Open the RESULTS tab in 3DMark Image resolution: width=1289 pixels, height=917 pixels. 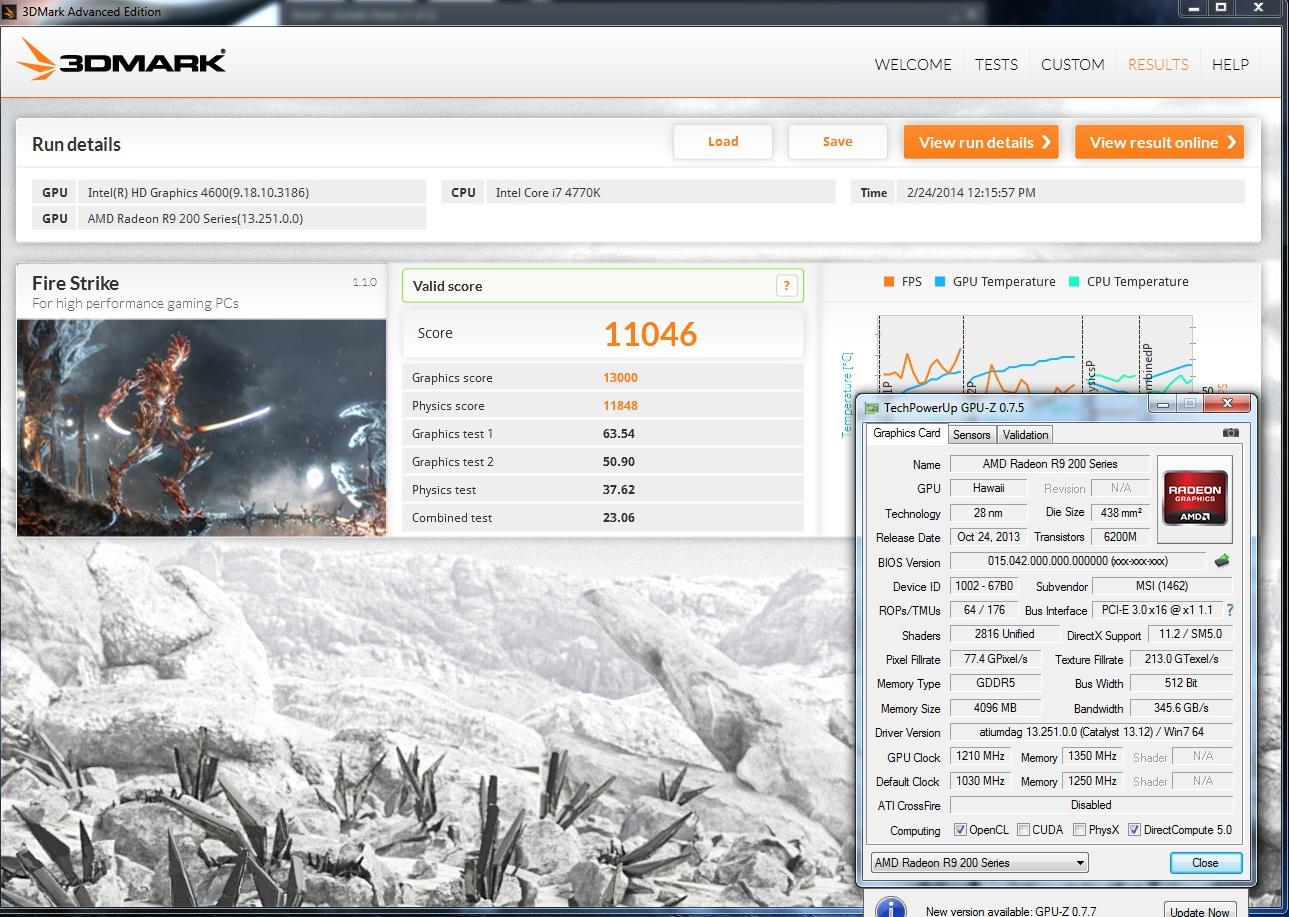click(x=1158, y=64)
